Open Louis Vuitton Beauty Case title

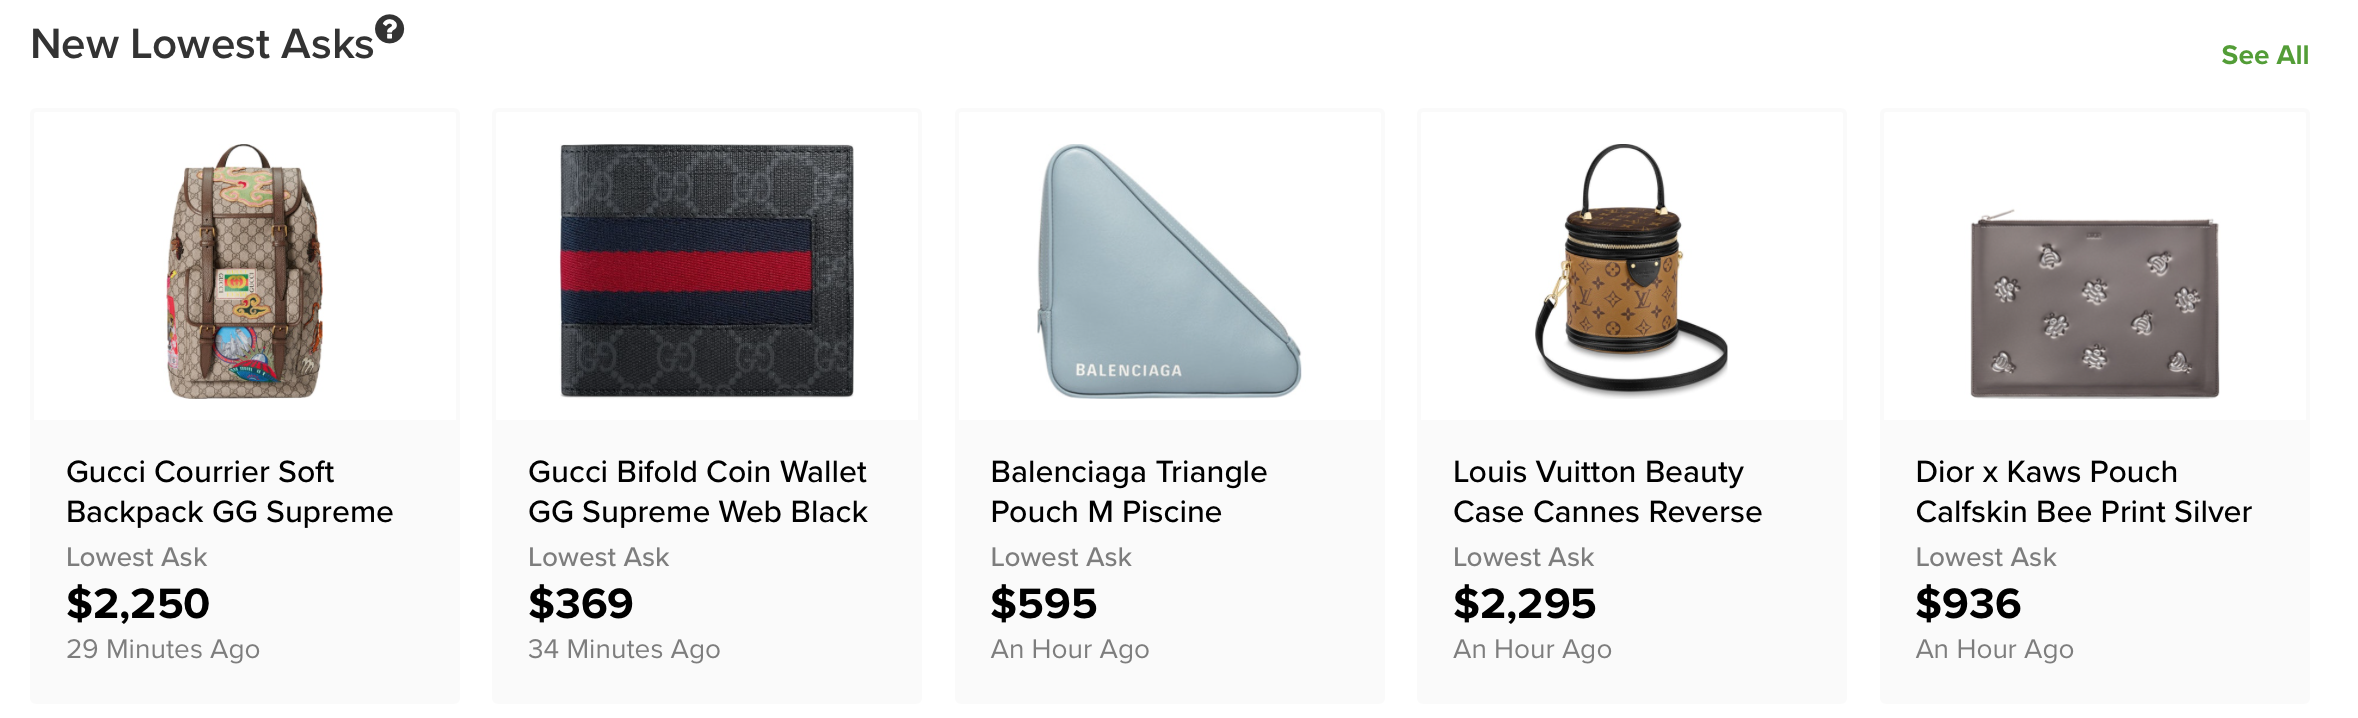point(1606,491)
